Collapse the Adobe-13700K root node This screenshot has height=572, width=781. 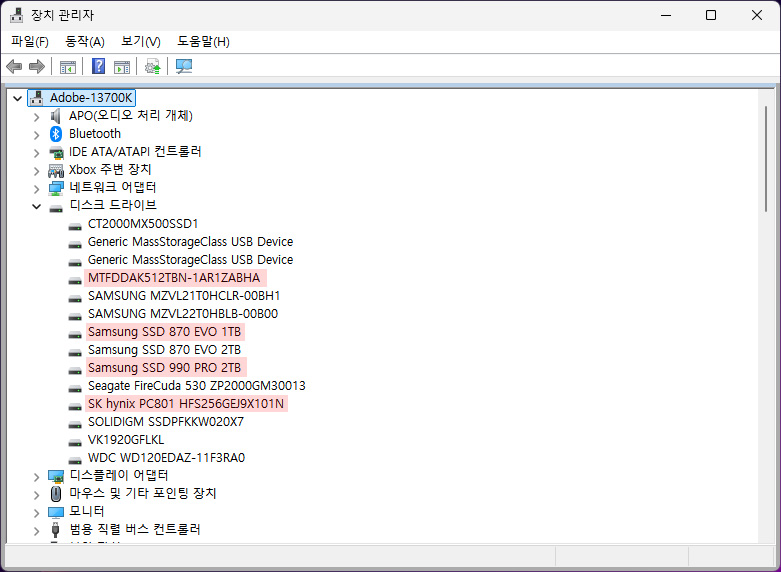pos(17,98)
